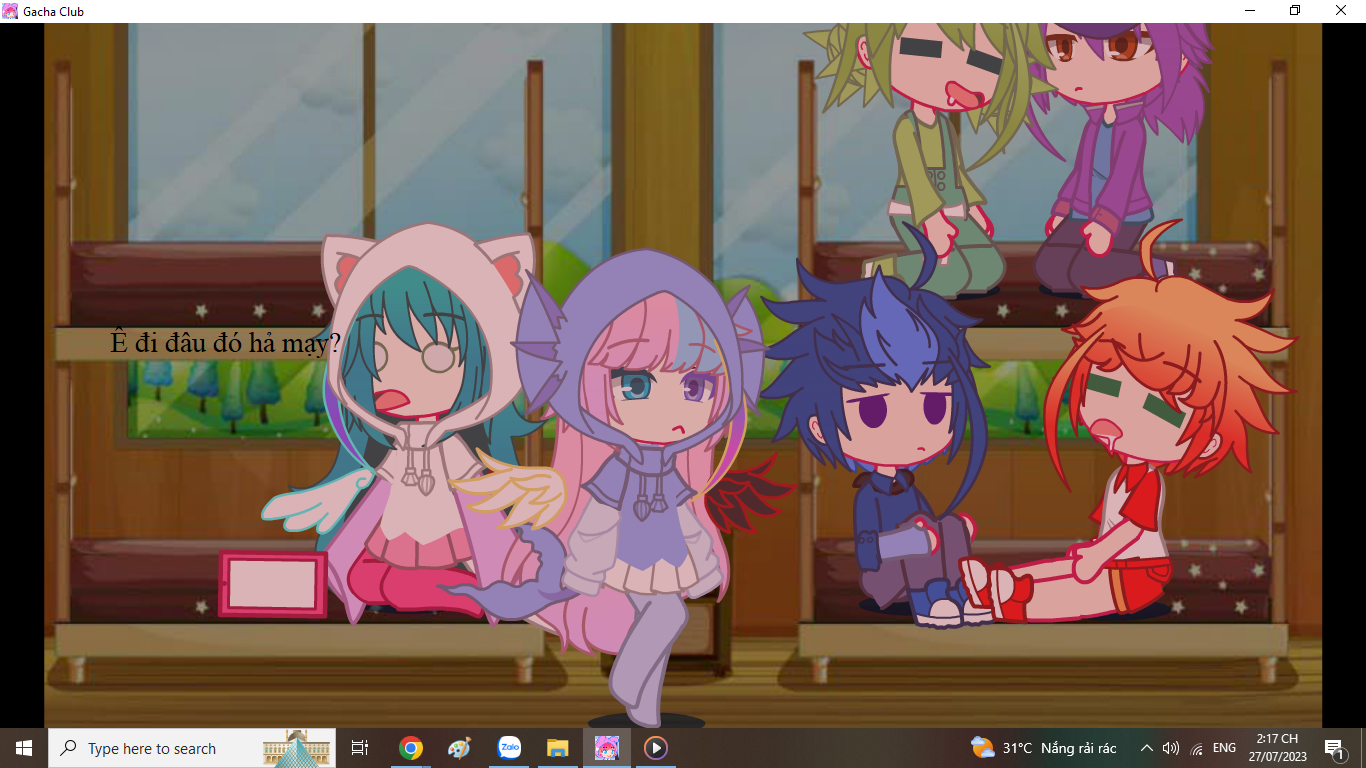Viewport: 1366px width, 768px height.
Task: Switch the ENG input language
Action: tap(1224, 748)
